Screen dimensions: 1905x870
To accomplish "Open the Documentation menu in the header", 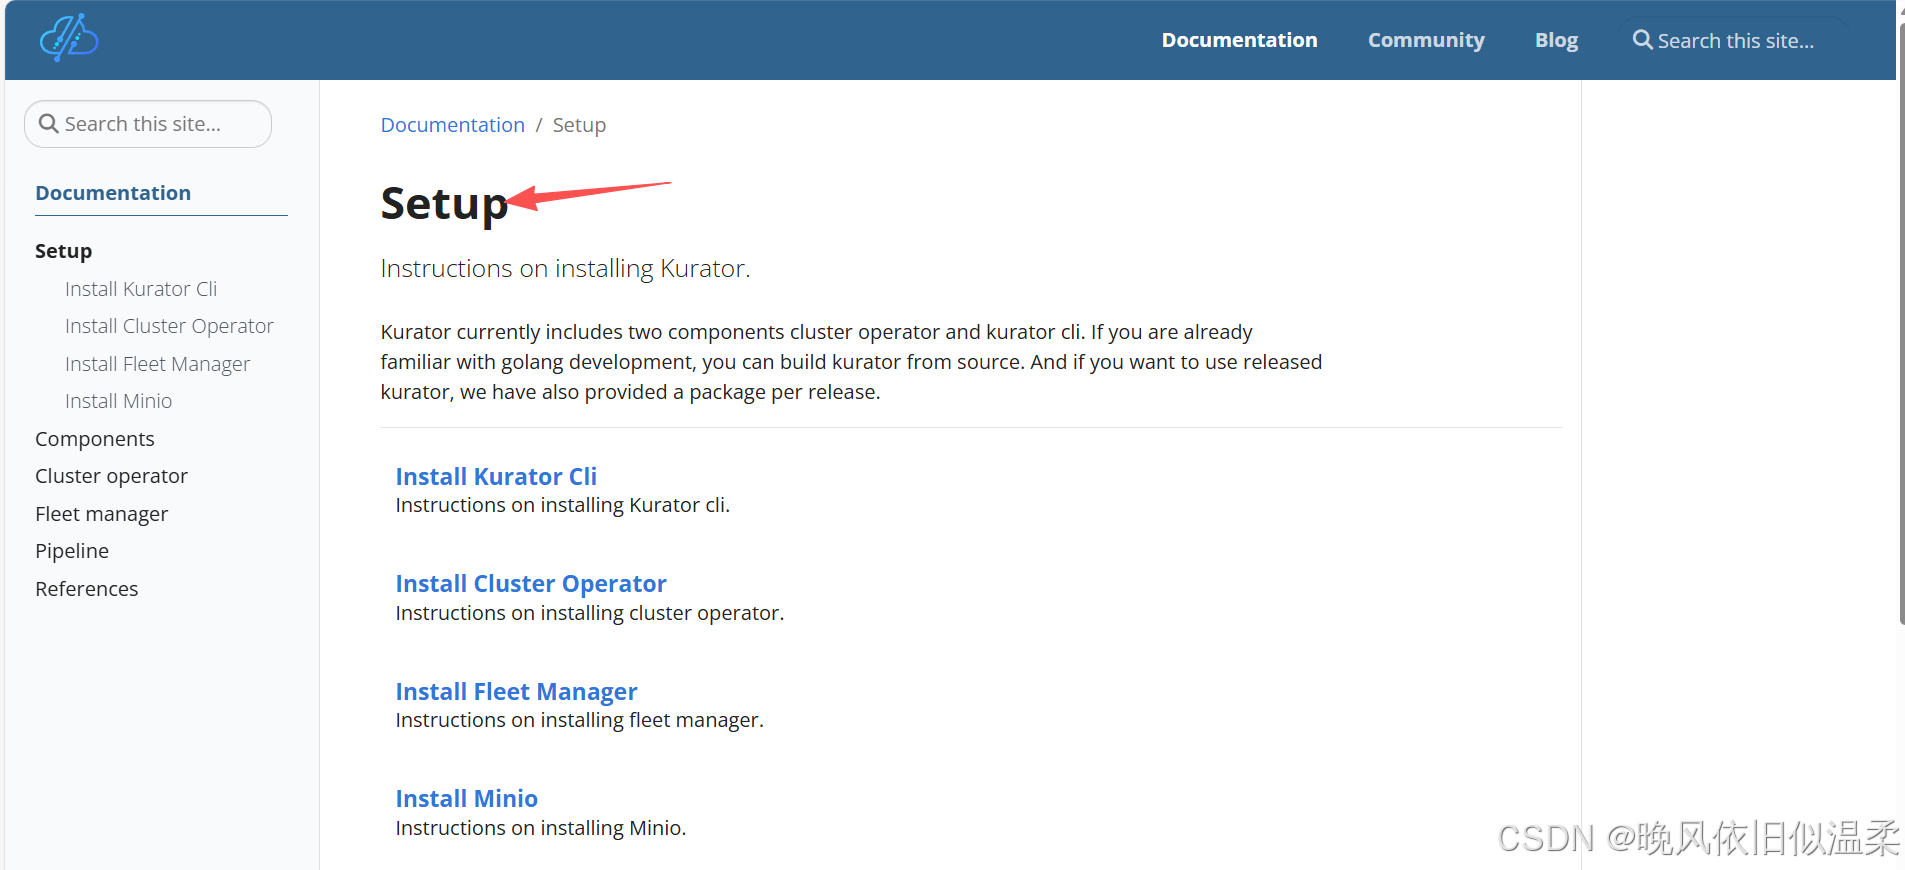I will [1239, 40].
